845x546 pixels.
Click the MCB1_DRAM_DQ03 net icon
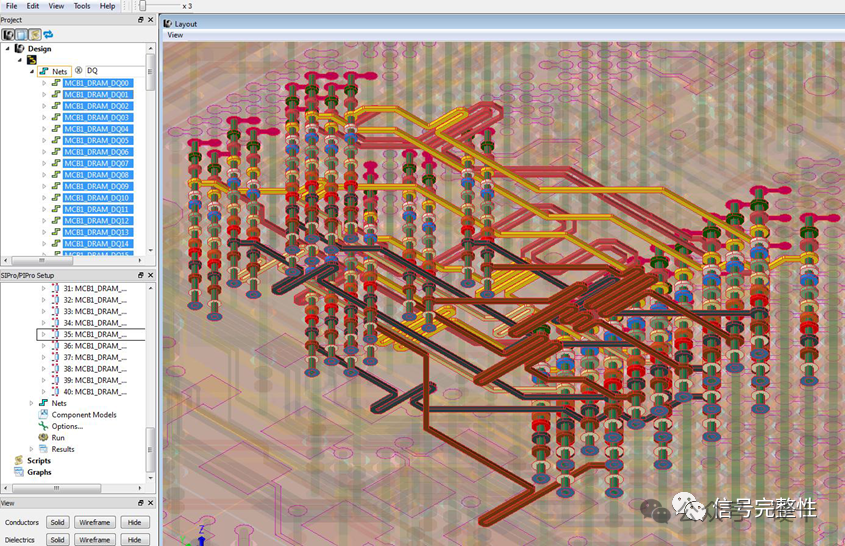pos(56,118)
